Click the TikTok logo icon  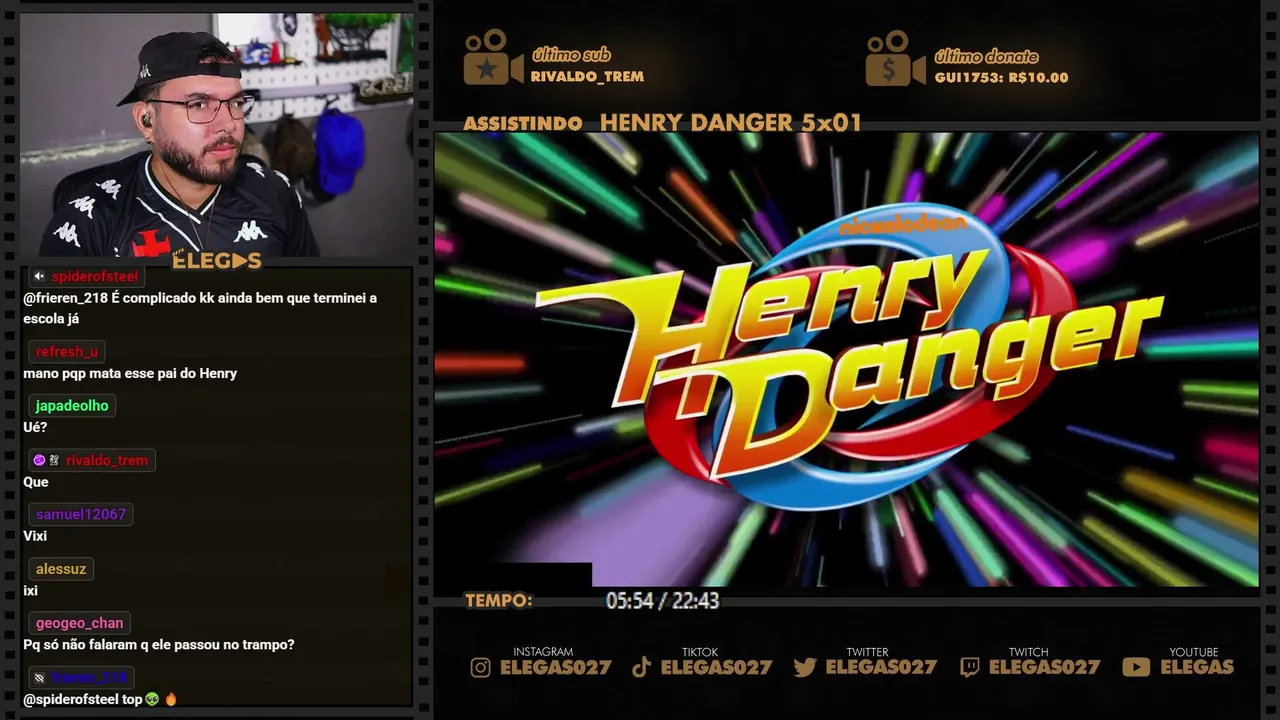[641, 667]
